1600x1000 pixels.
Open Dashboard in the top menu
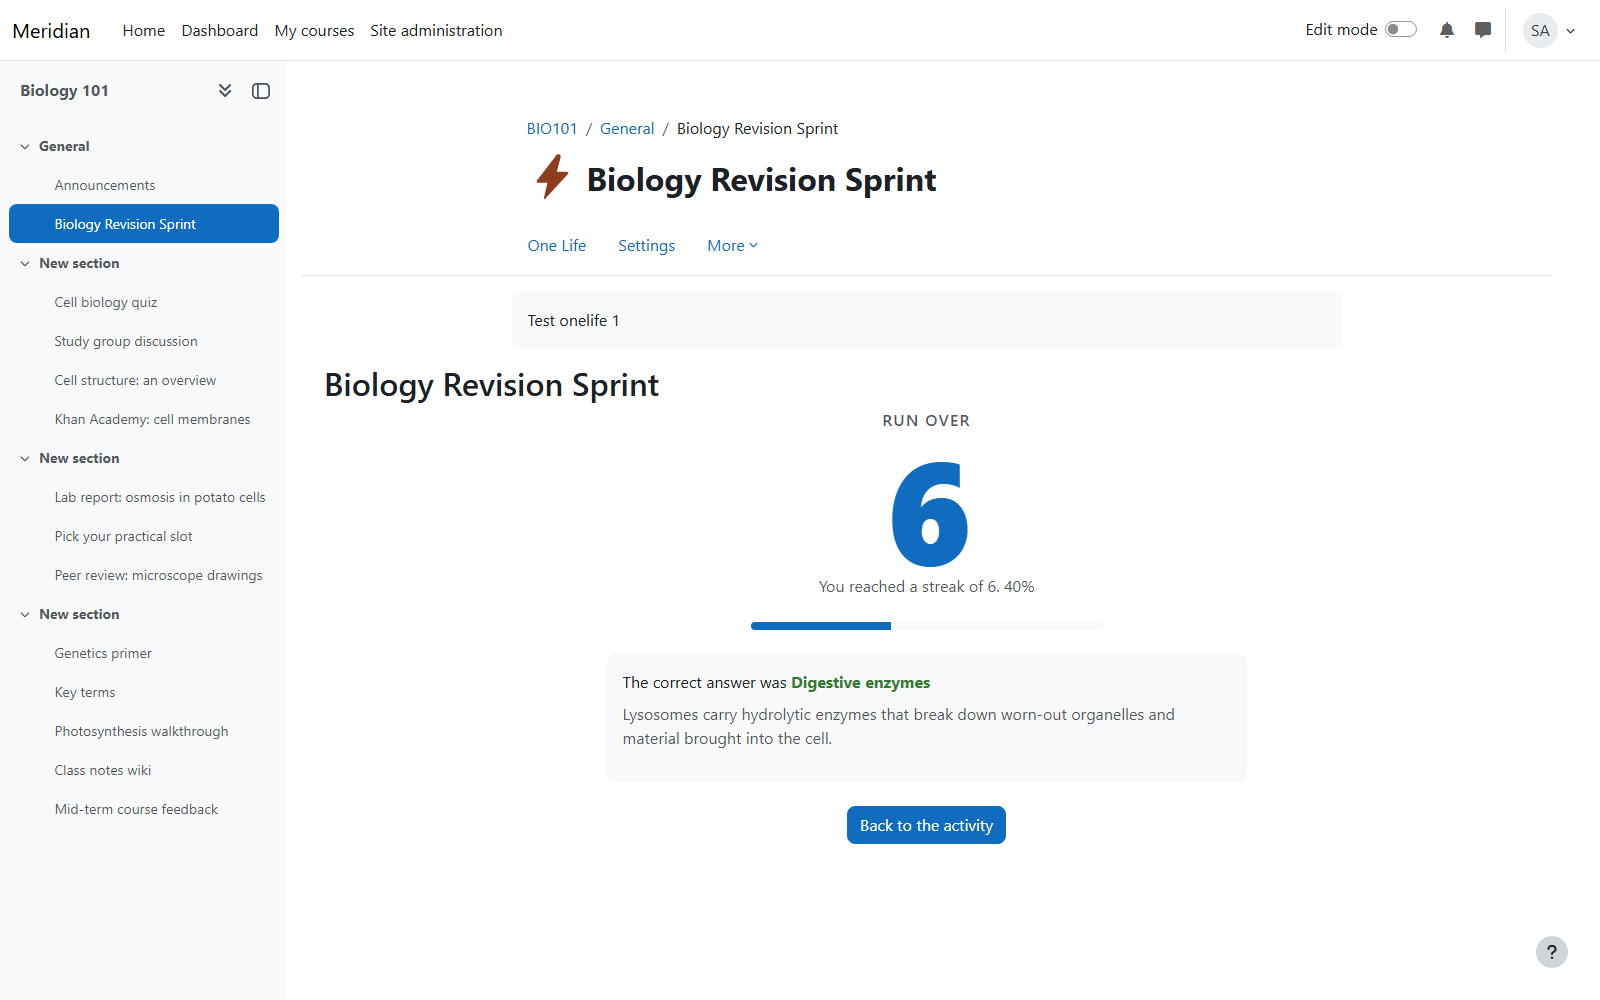tap(220, 30)
